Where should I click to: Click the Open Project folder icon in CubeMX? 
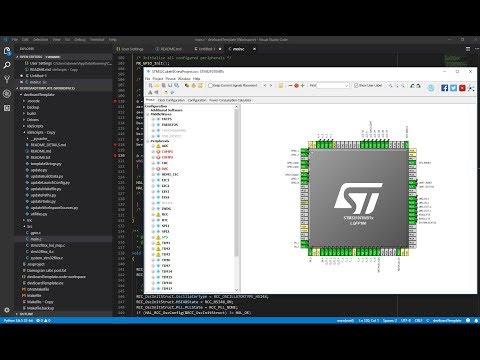click(157, 86)
